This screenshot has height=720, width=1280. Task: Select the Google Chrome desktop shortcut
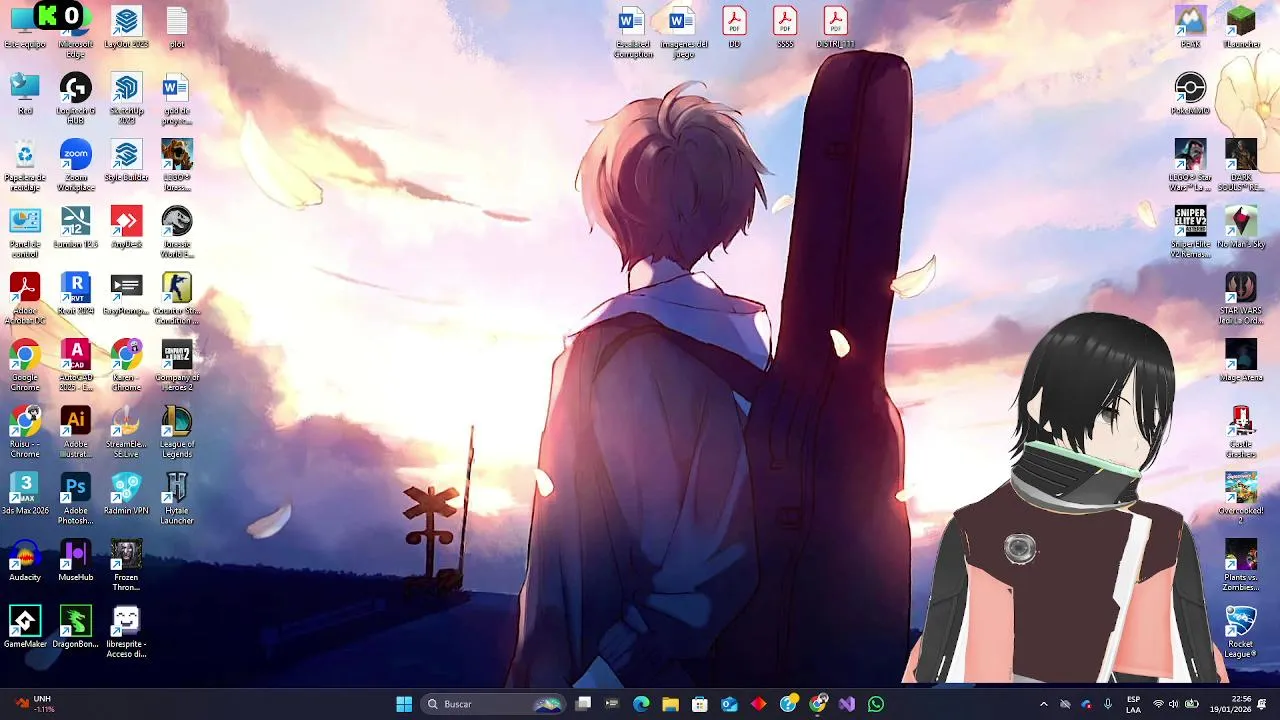25,365
